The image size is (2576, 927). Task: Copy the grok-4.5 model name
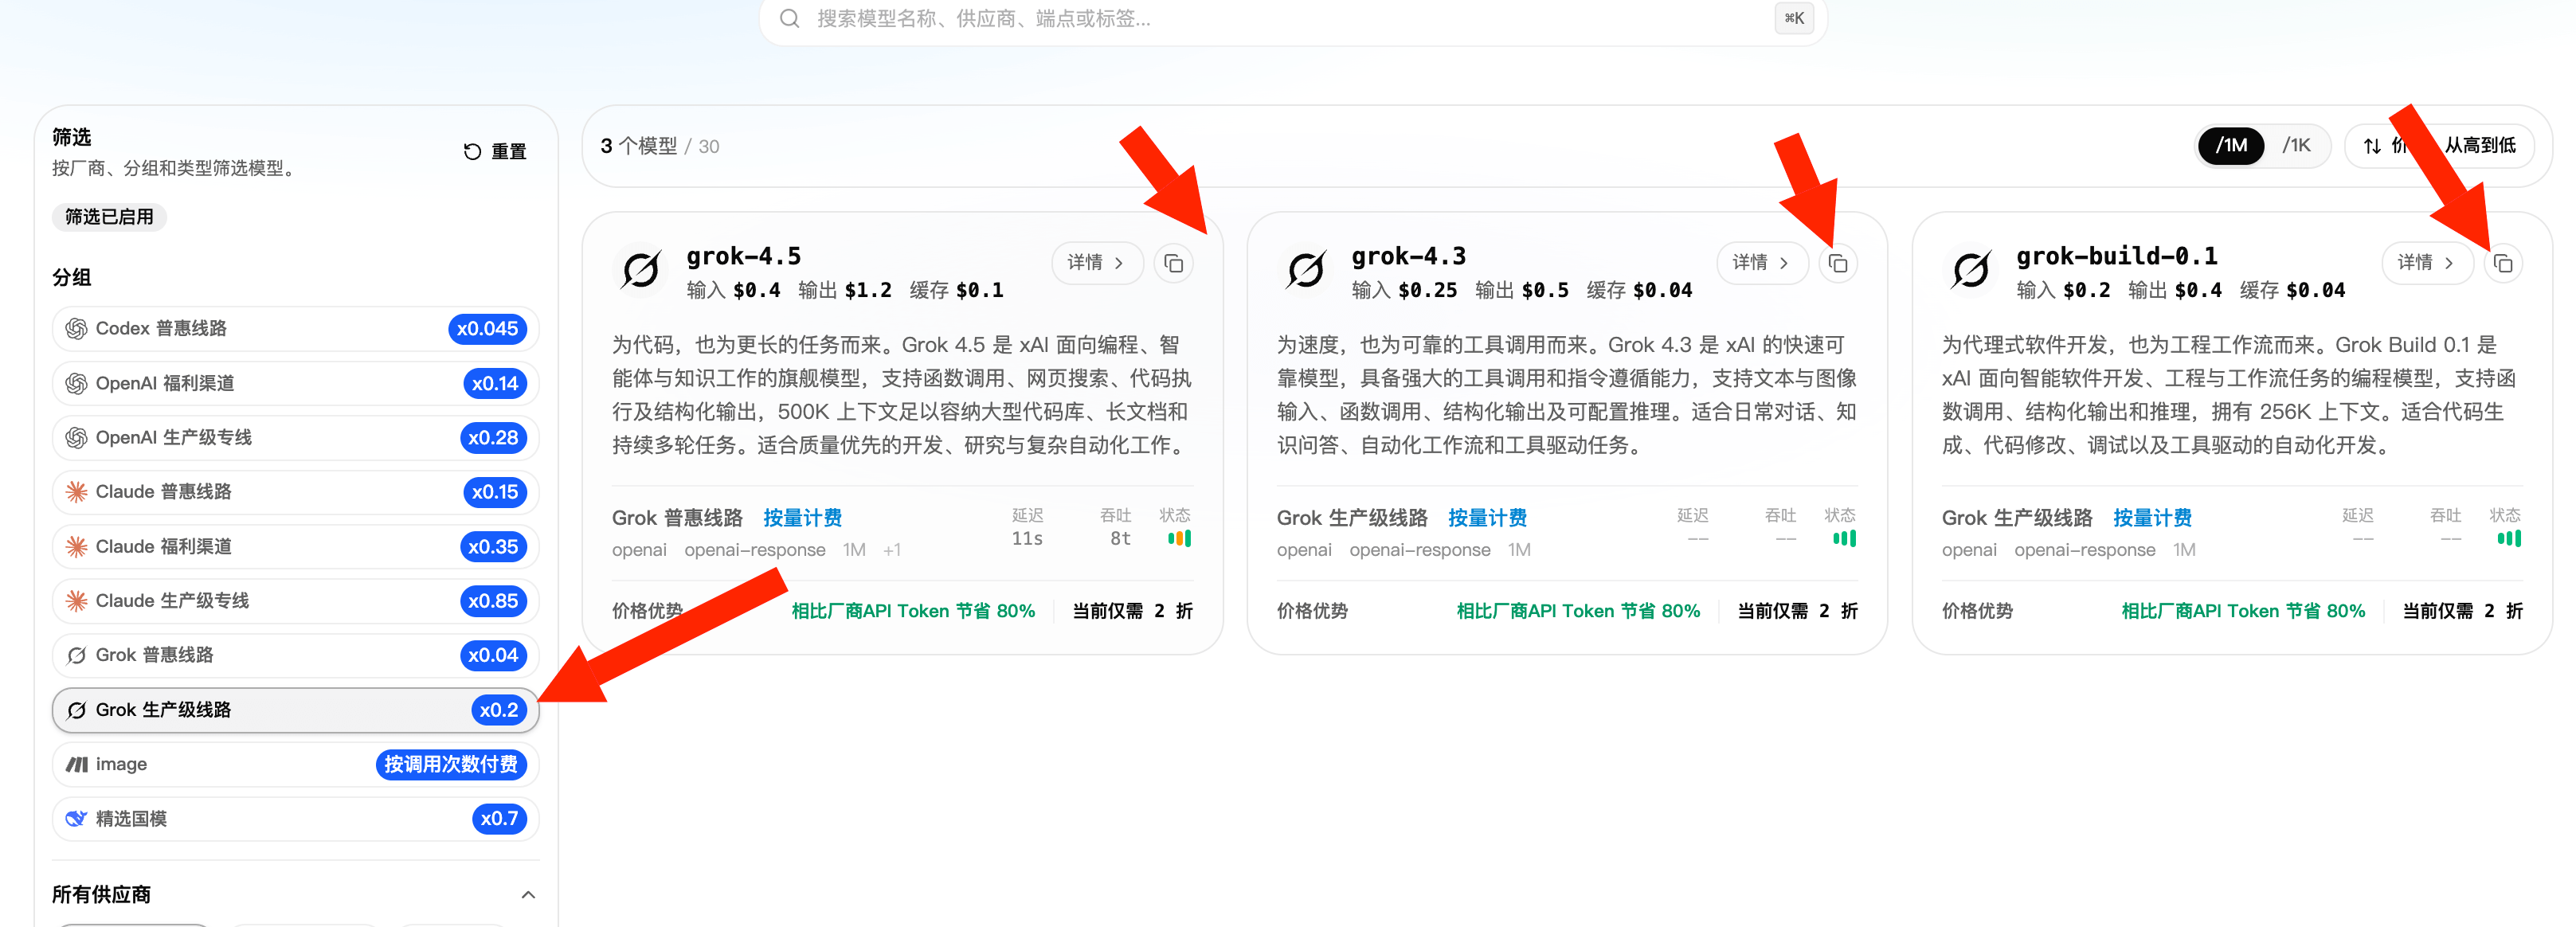pos(1173,264)
